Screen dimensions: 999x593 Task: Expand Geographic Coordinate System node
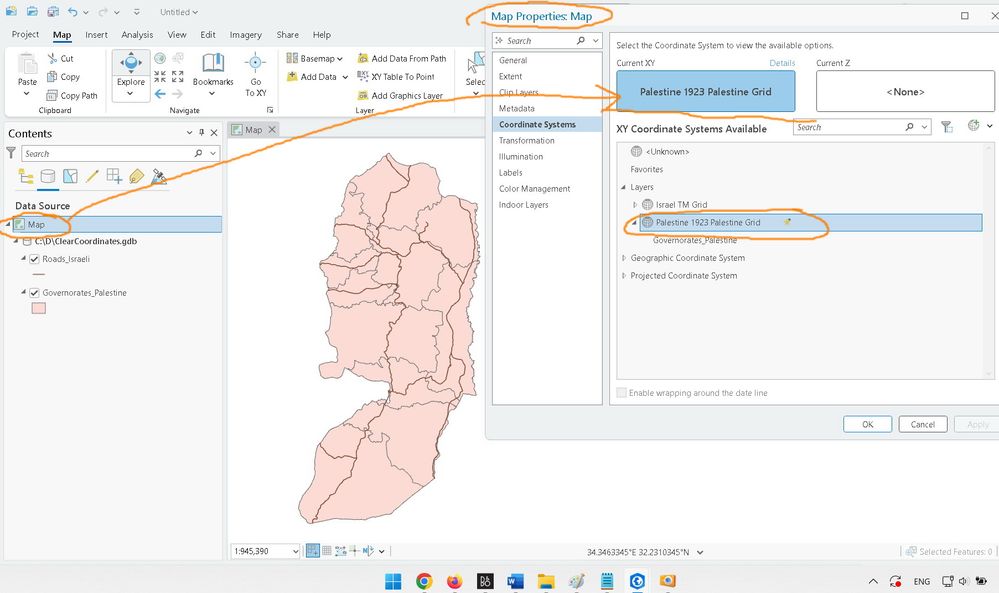624,258
